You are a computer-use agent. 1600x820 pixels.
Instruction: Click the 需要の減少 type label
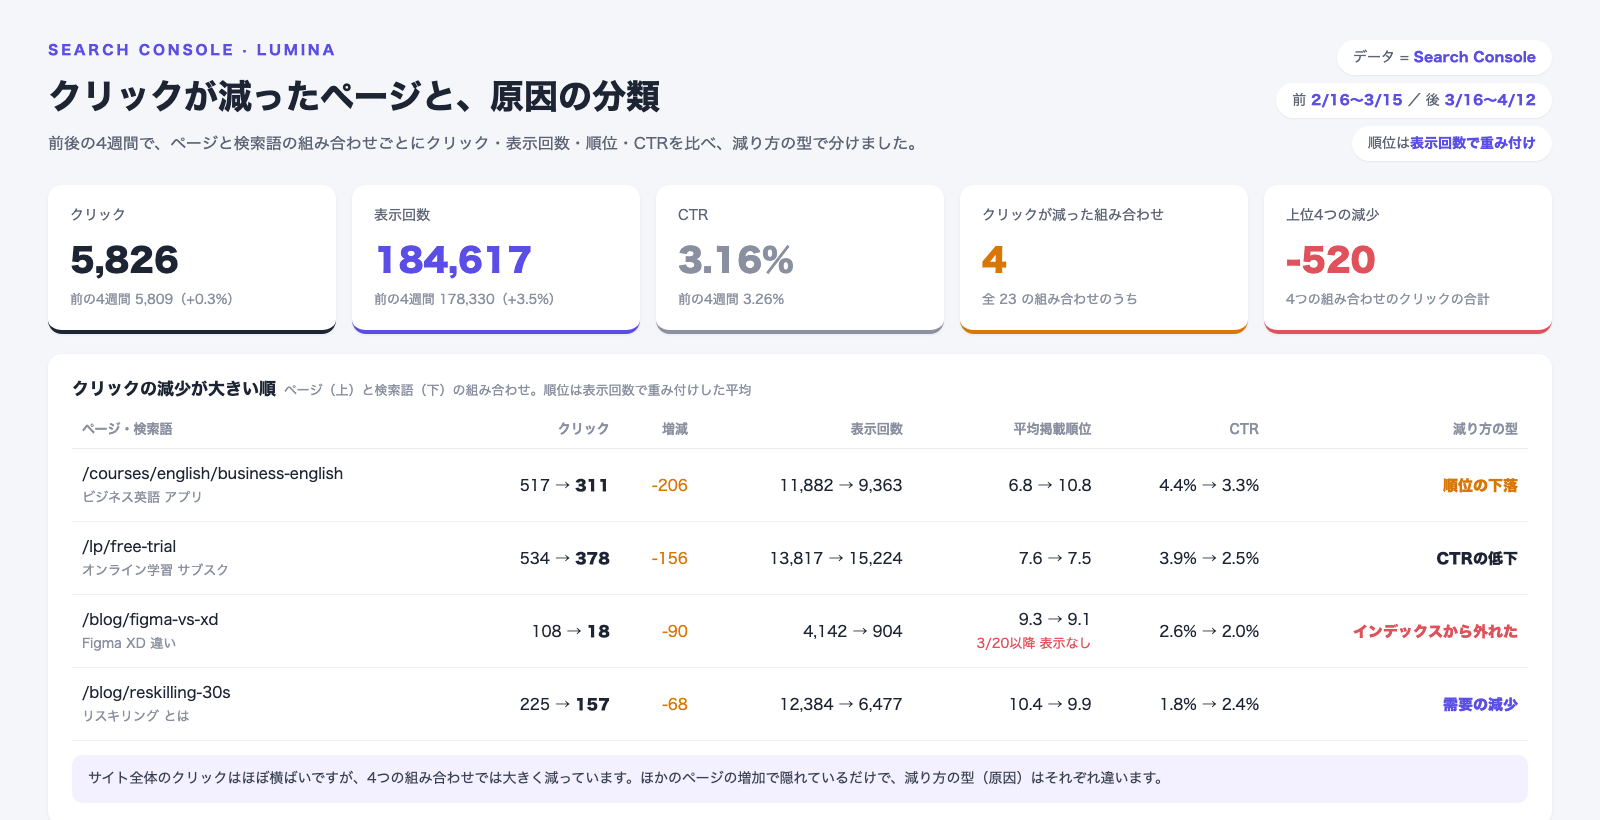(1480, 704)
